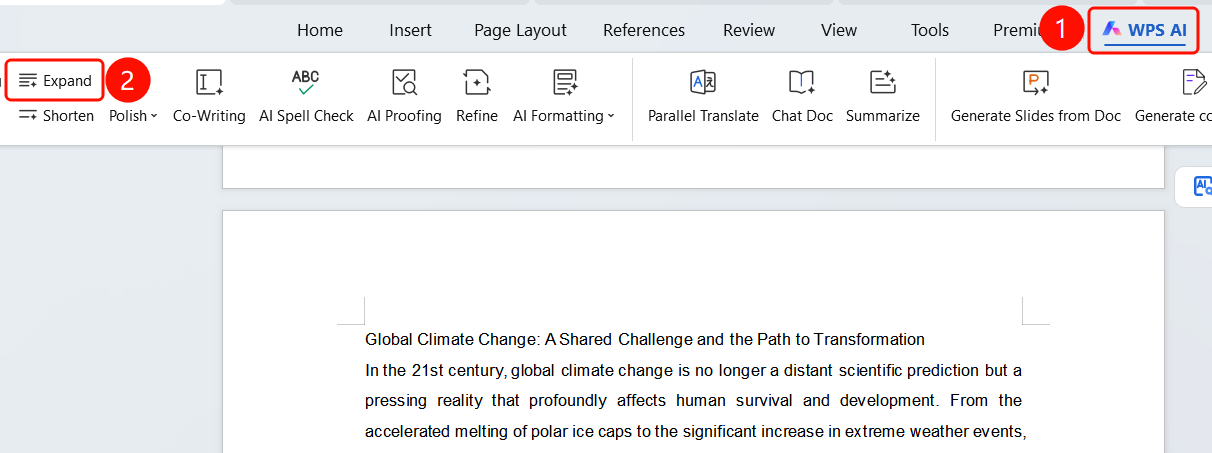Open the AI side panel icon
Screen dimensions: 1212x453
[x=1200, y=186]
